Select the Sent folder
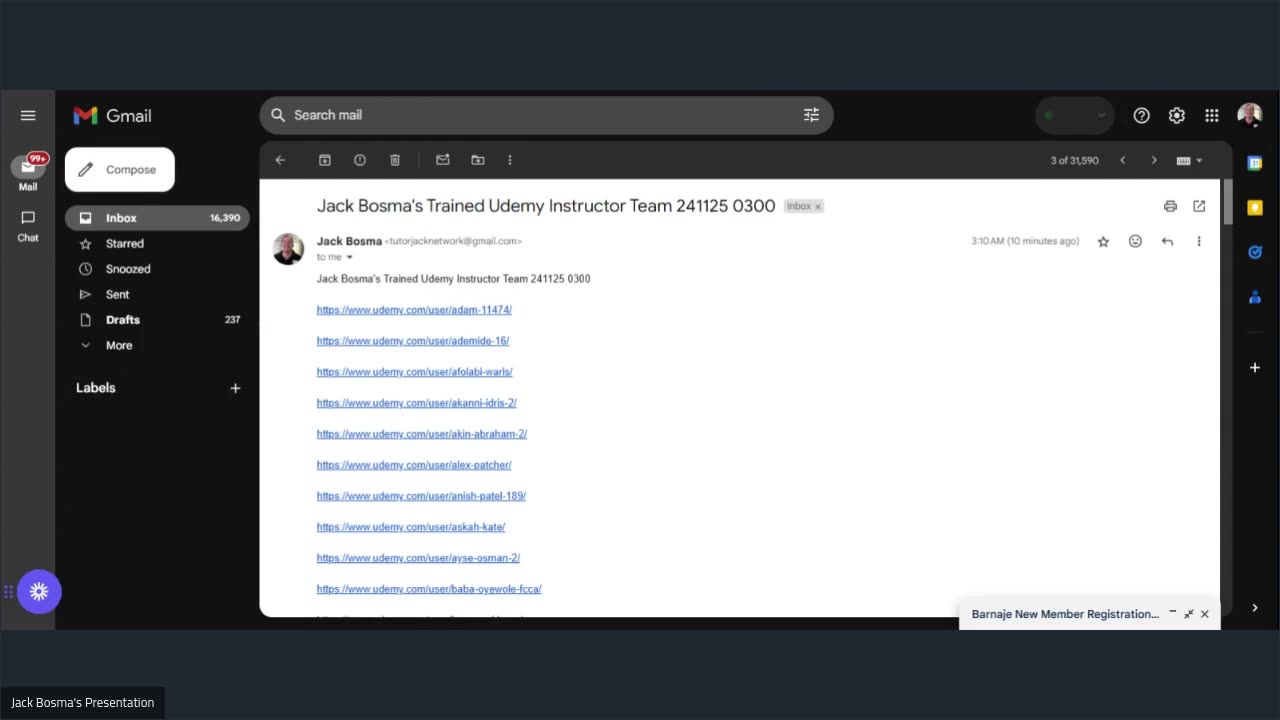Screen dimensions: 1280x720 click(x=157, y=294)
